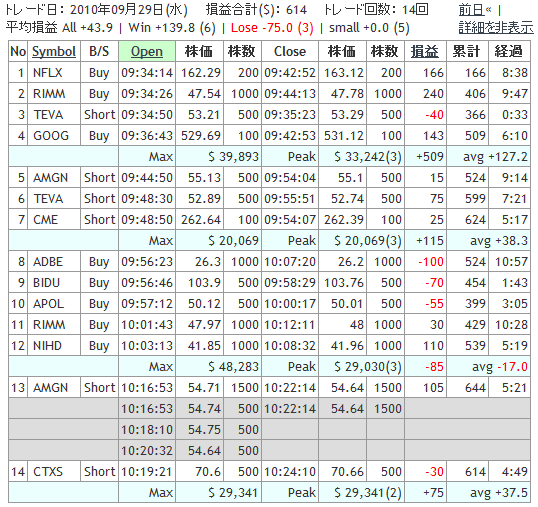
Task: Click GOOG close price 531.12
Action: pyautogui.click(x=344, y=136)
